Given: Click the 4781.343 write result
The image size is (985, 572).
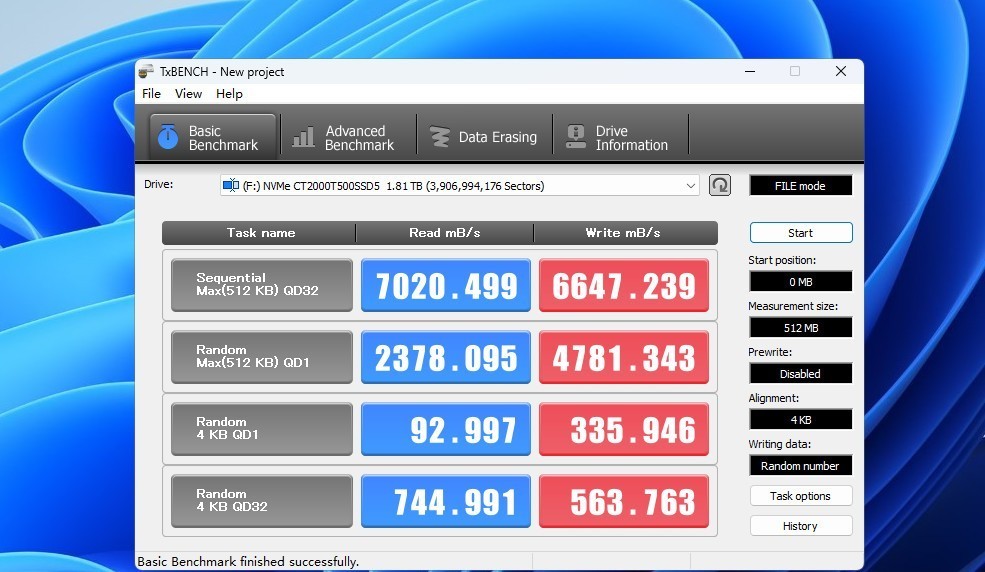Looking at the screenshot, I should 624,357.
